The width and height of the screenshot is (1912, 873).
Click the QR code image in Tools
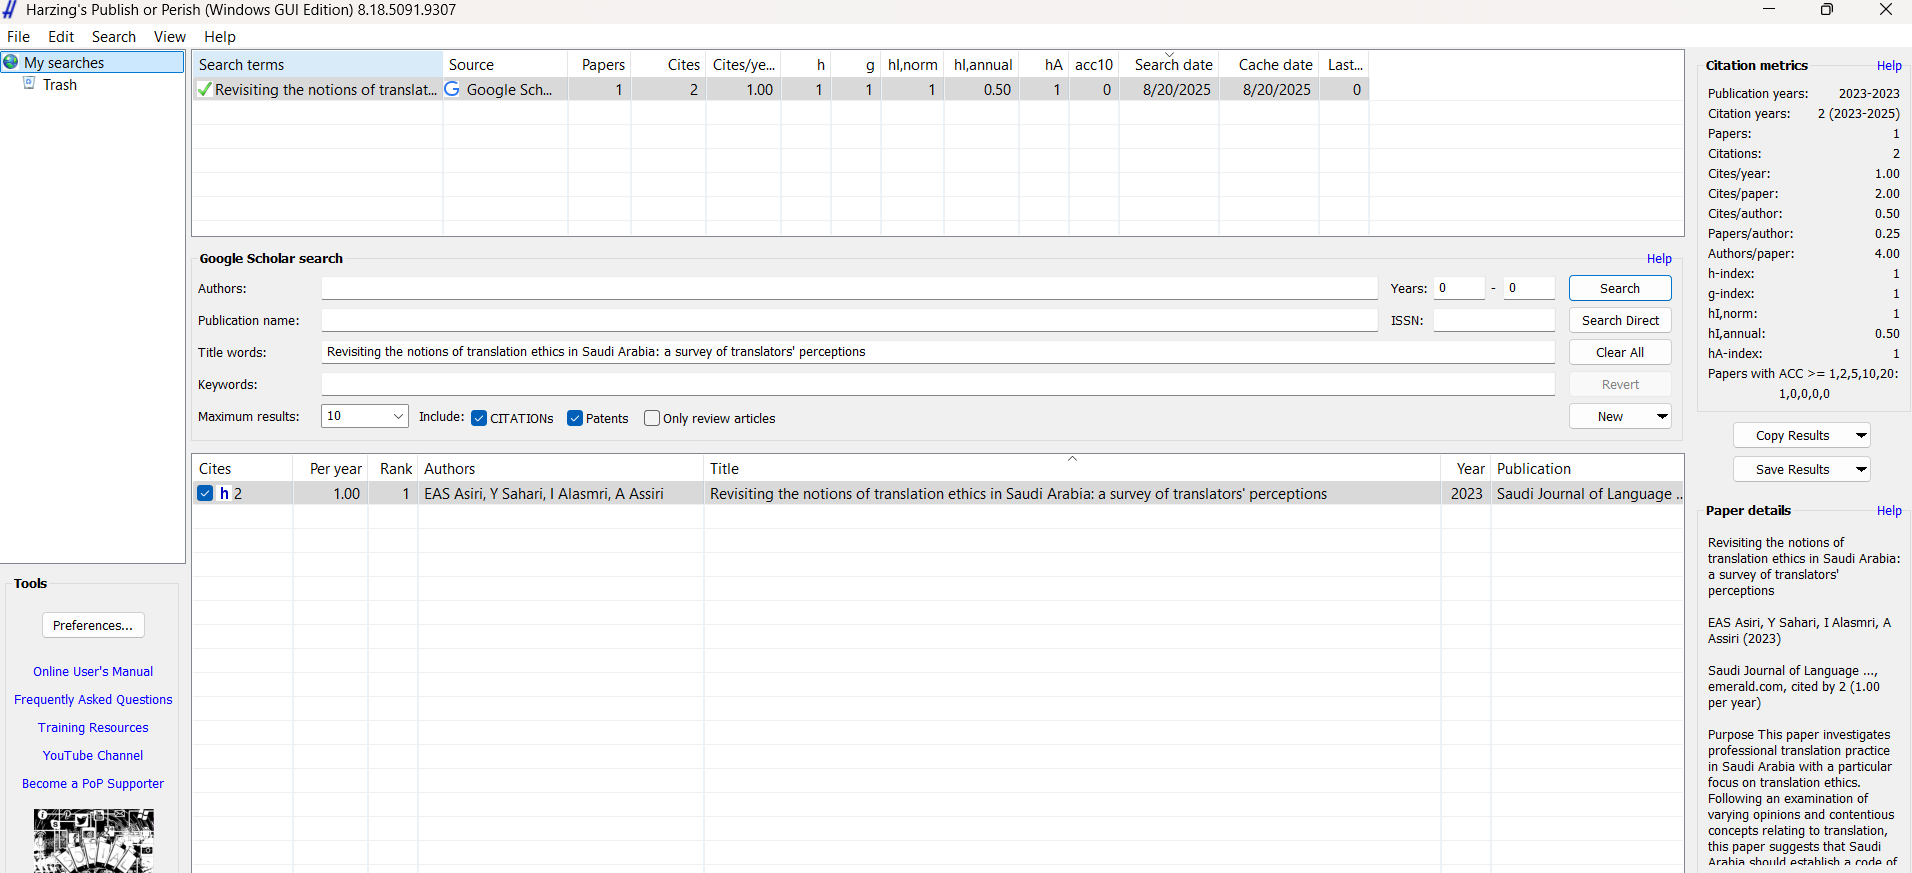[x=93, y=840]
